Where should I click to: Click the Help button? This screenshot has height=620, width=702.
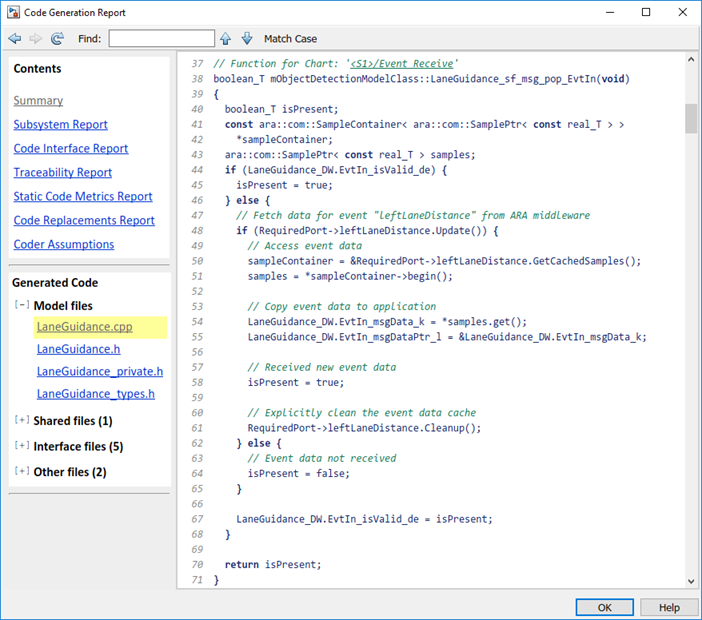coord(669,607)
